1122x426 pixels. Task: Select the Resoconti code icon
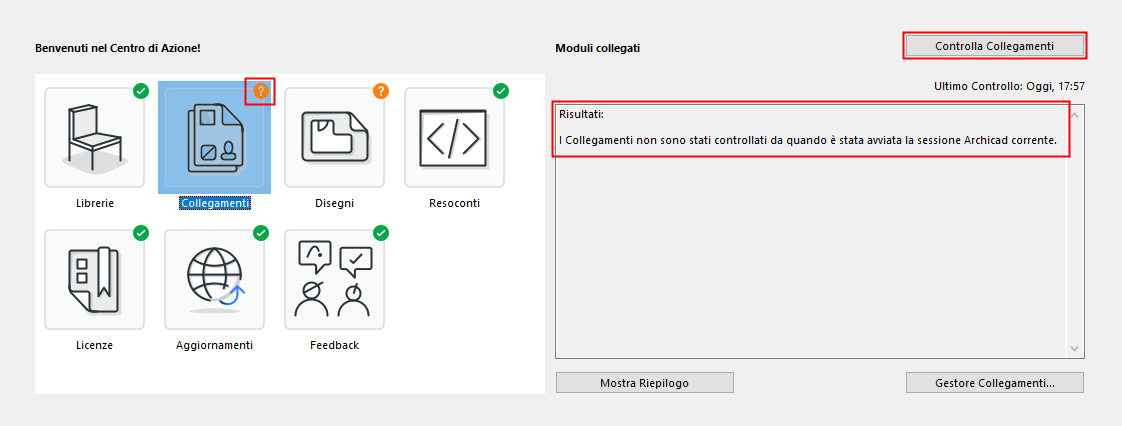click(x=454, y=137)
